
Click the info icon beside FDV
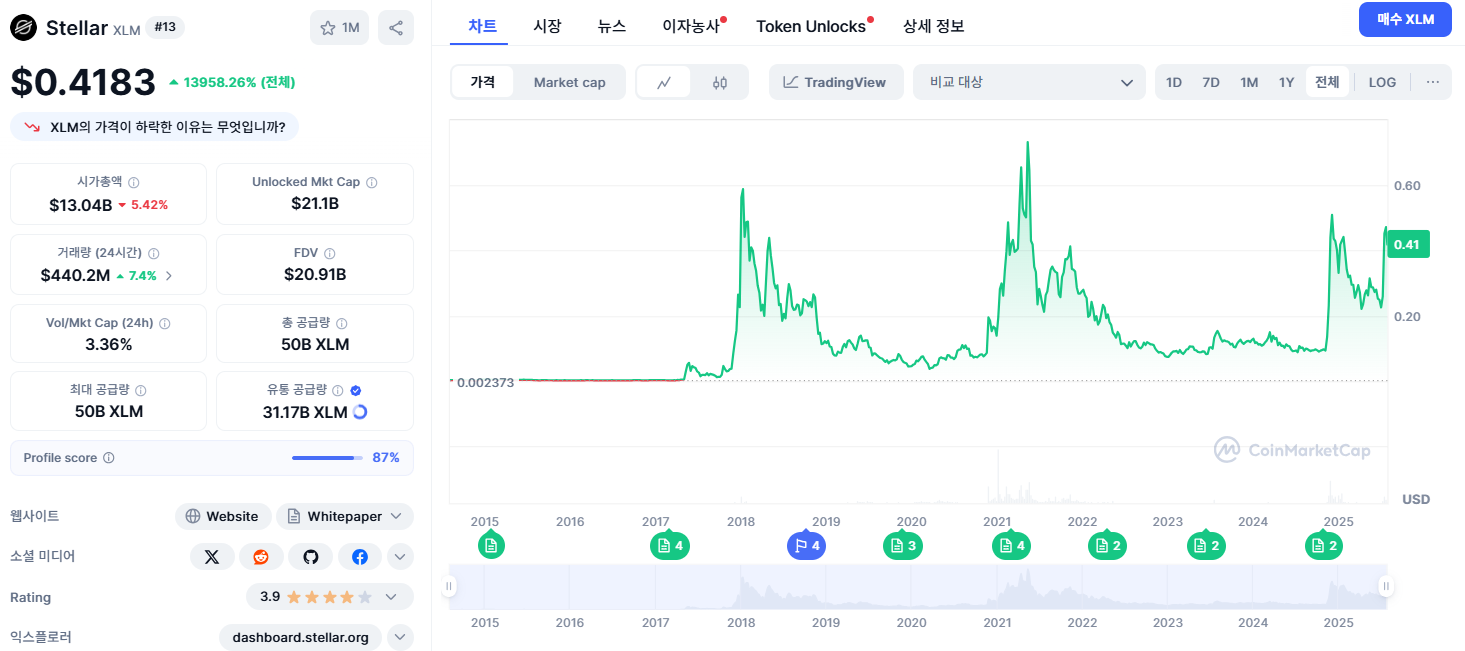[330, 254]
